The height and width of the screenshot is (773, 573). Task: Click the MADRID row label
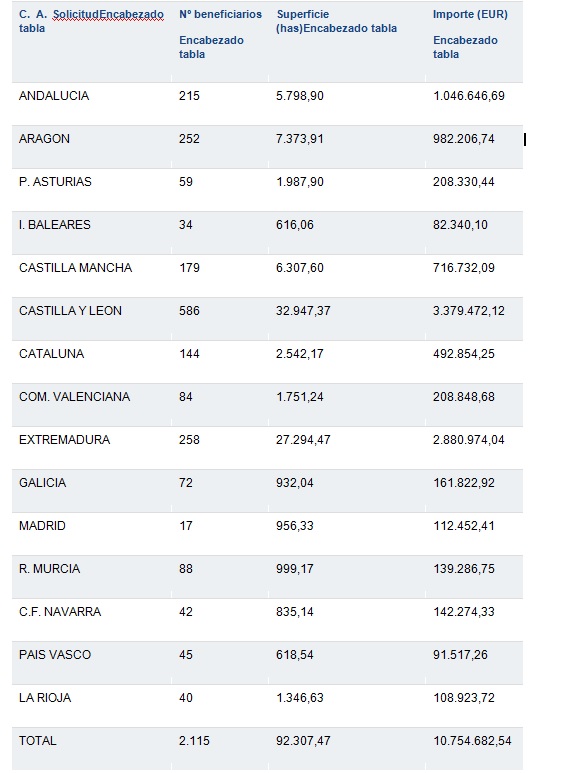(42, 526)
